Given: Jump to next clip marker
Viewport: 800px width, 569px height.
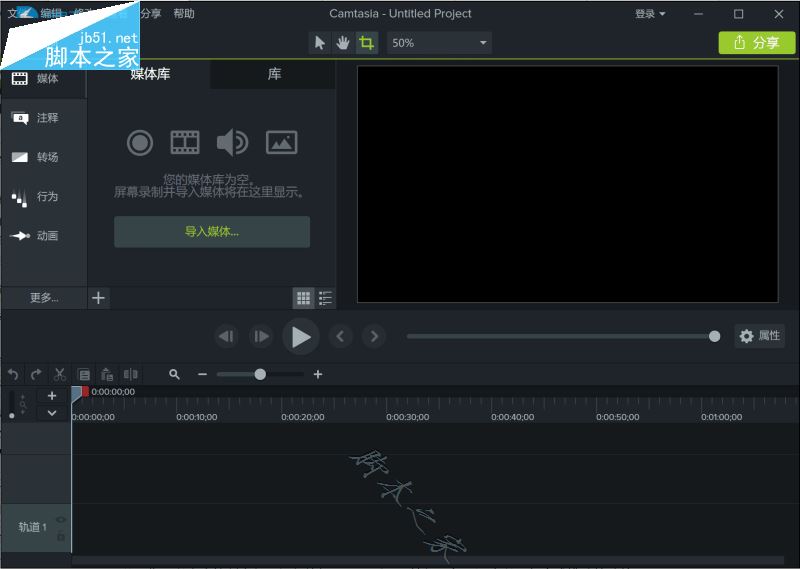Looking at the screenshot, I should [374, 336].
